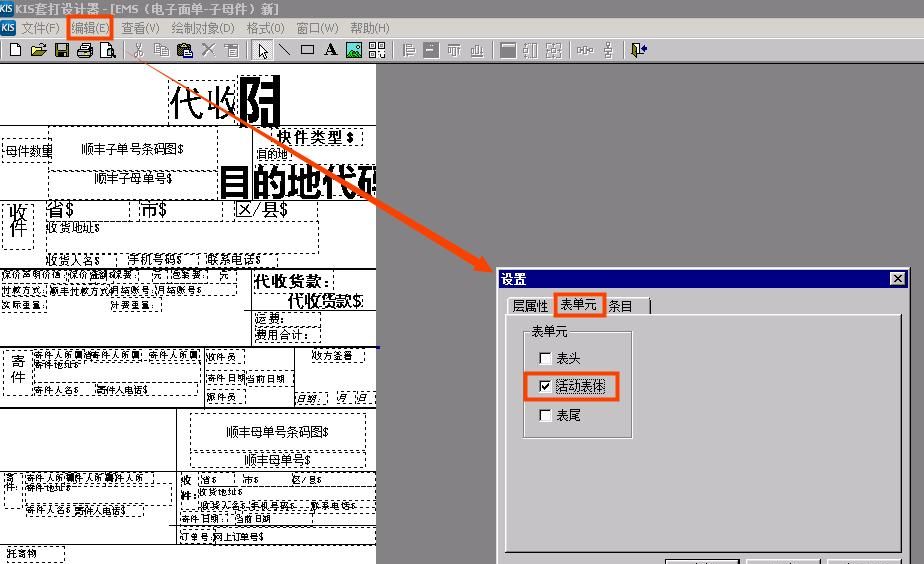Image resolution: width=924 pixels, height=564 pixels.
Task: Click the same height sizing icon
Action: [530, 50]
